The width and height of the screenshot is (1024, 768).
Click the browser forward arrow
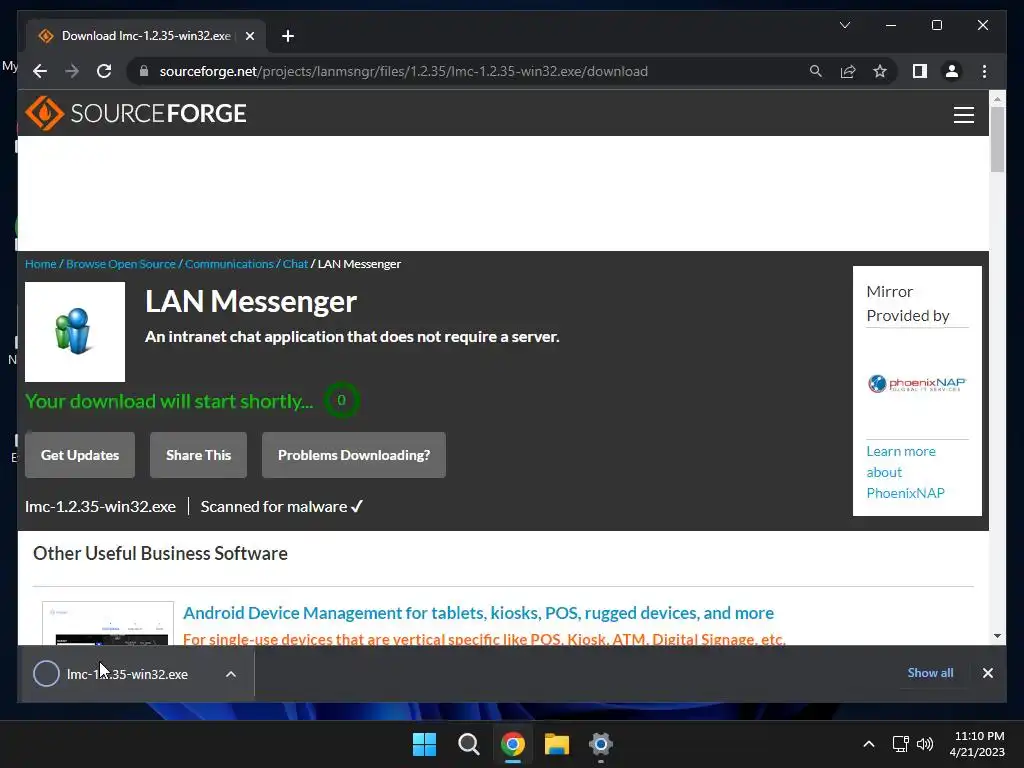72,71
